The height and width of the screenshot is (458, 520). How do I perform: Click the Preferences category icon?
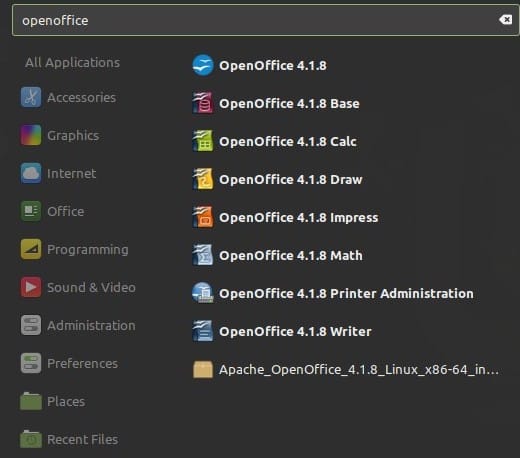[x=31, y=363]
